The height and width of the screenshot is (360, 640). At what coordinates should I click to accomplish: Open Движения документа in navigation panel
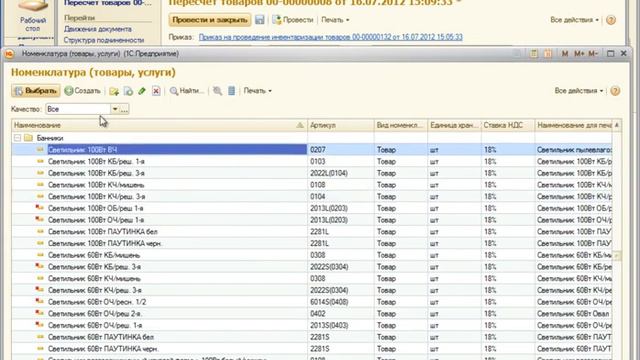coord(98,29)
